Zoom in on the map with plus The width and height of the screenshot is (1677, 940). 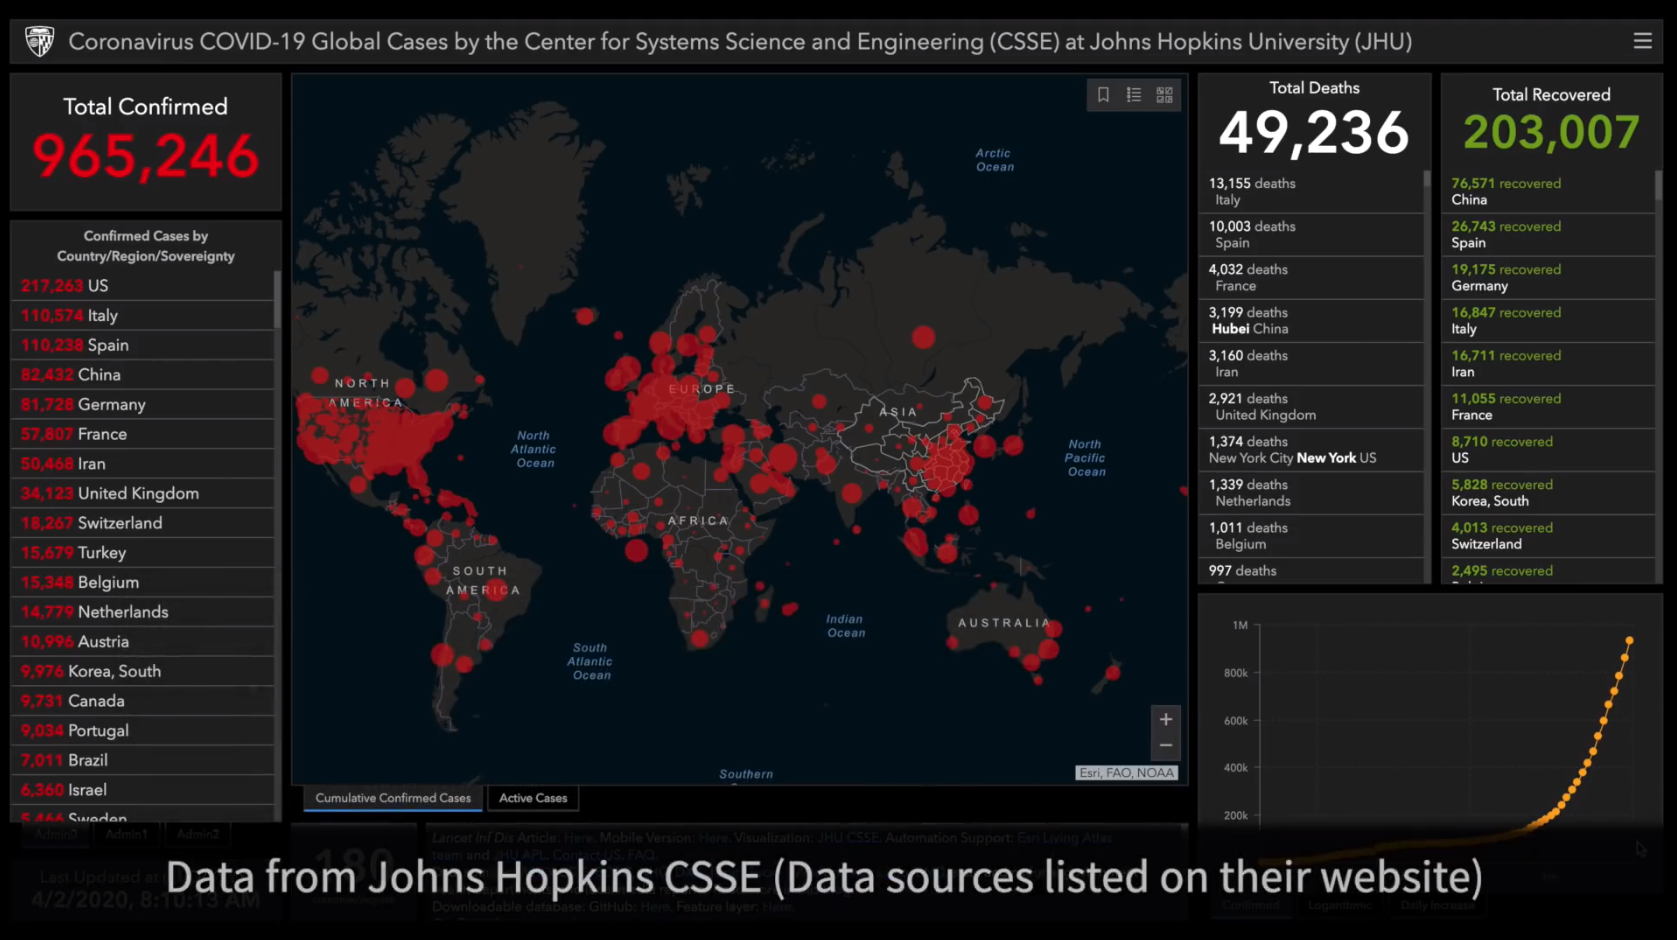coord(1166,719)
